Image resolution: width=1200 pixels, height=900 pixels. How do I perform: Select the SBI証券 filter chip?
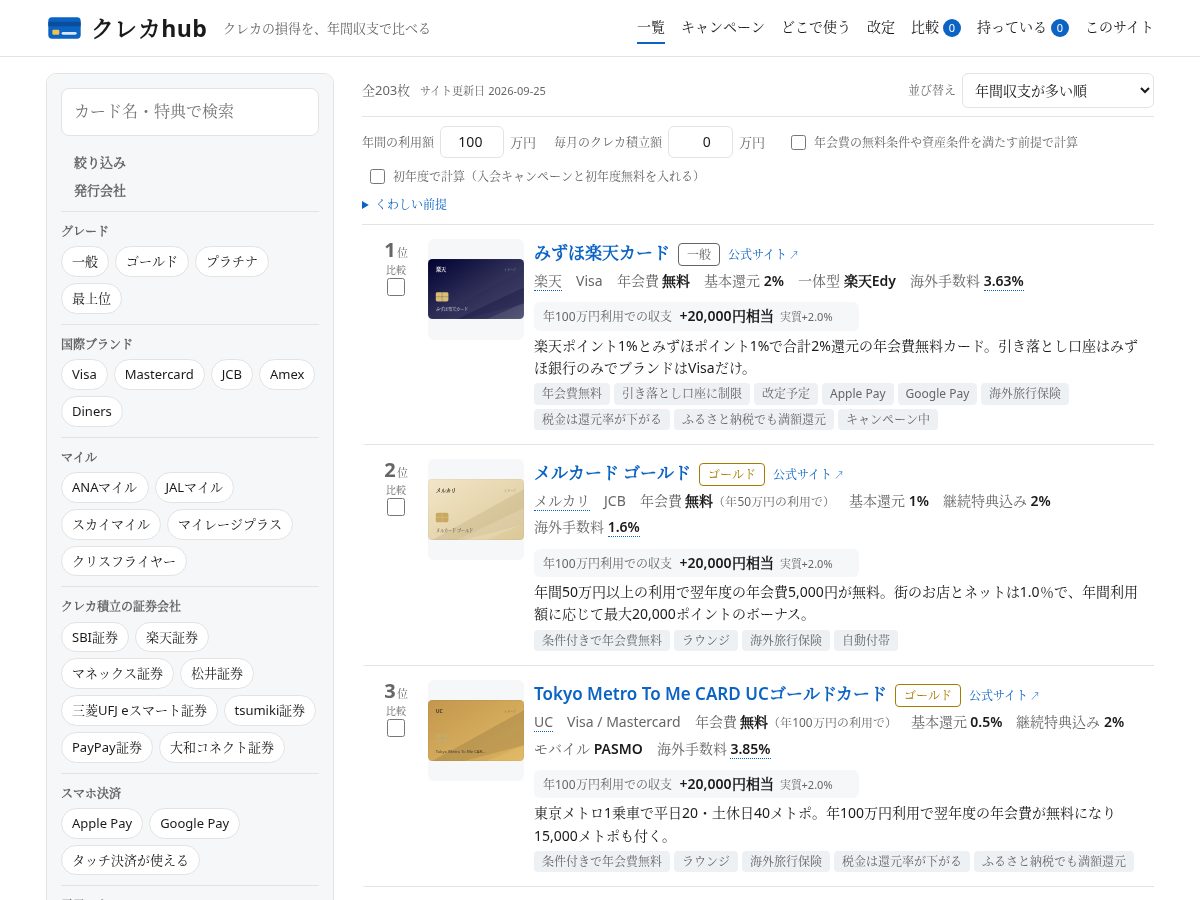pyautogui.click(x=95, y=637)
